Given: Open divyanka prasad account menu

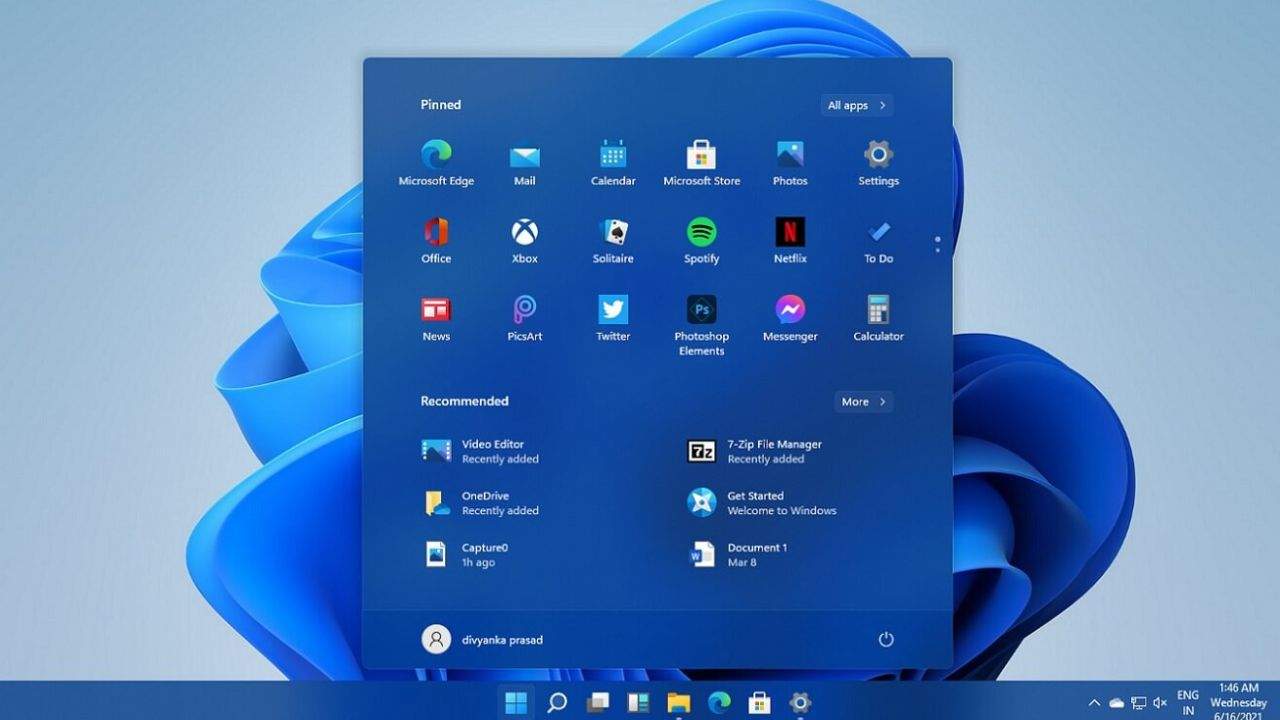Looking at the screenshot, I should 483,639.
